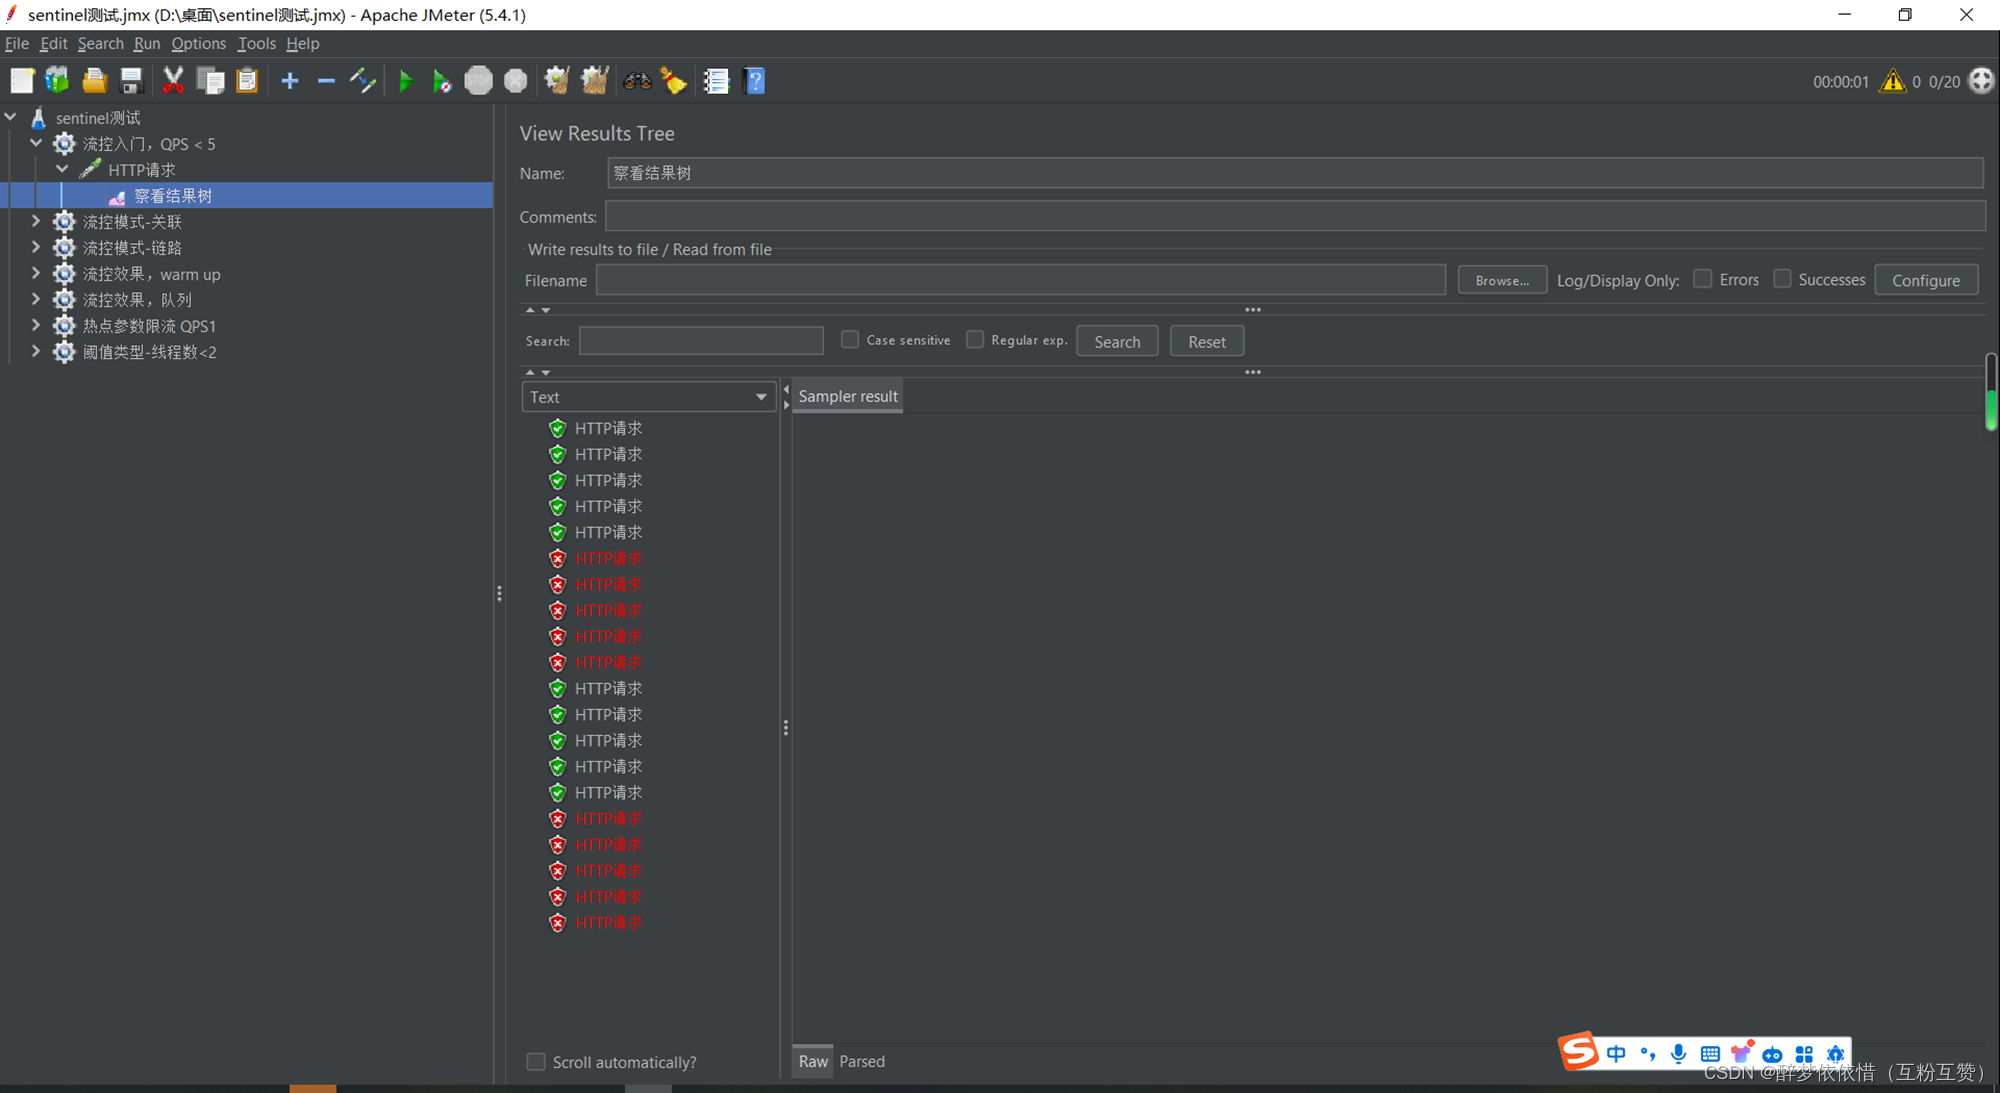Image resolution: width=2000 pixels, height=1093 pixels.
Task: Toggle the Case sensitive checkbox
Action: point(850,340)
